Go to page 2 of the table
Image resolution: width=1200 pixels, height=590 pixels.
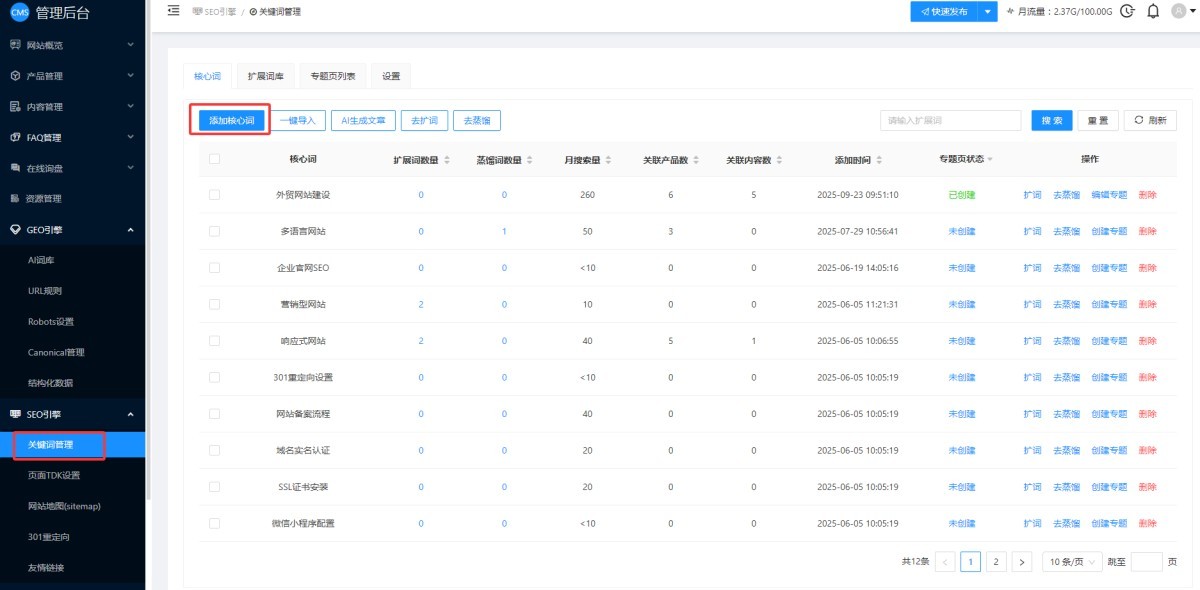[996, 562]
